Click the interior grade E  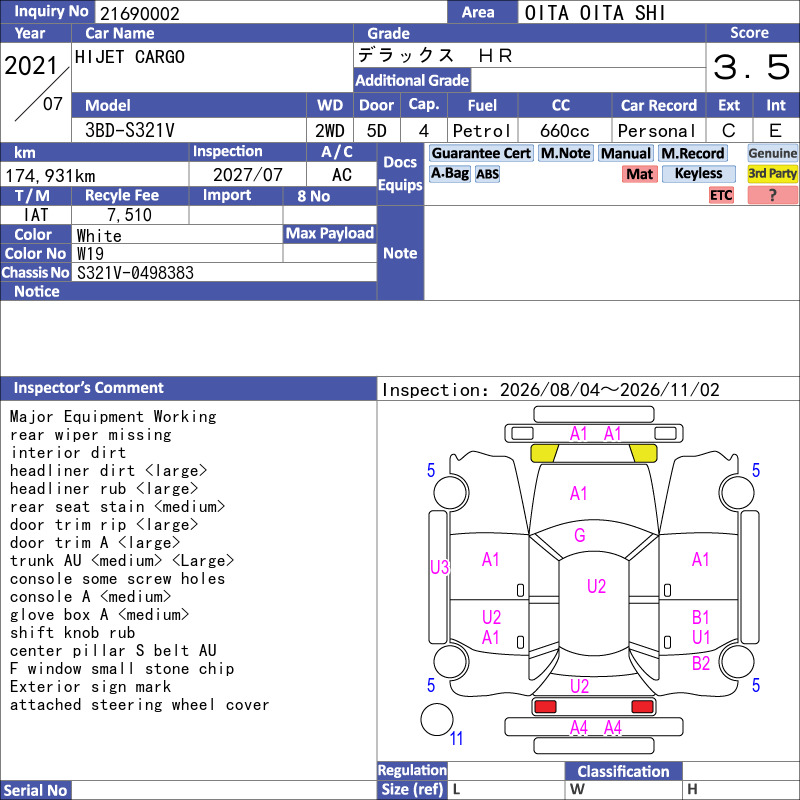775,131
